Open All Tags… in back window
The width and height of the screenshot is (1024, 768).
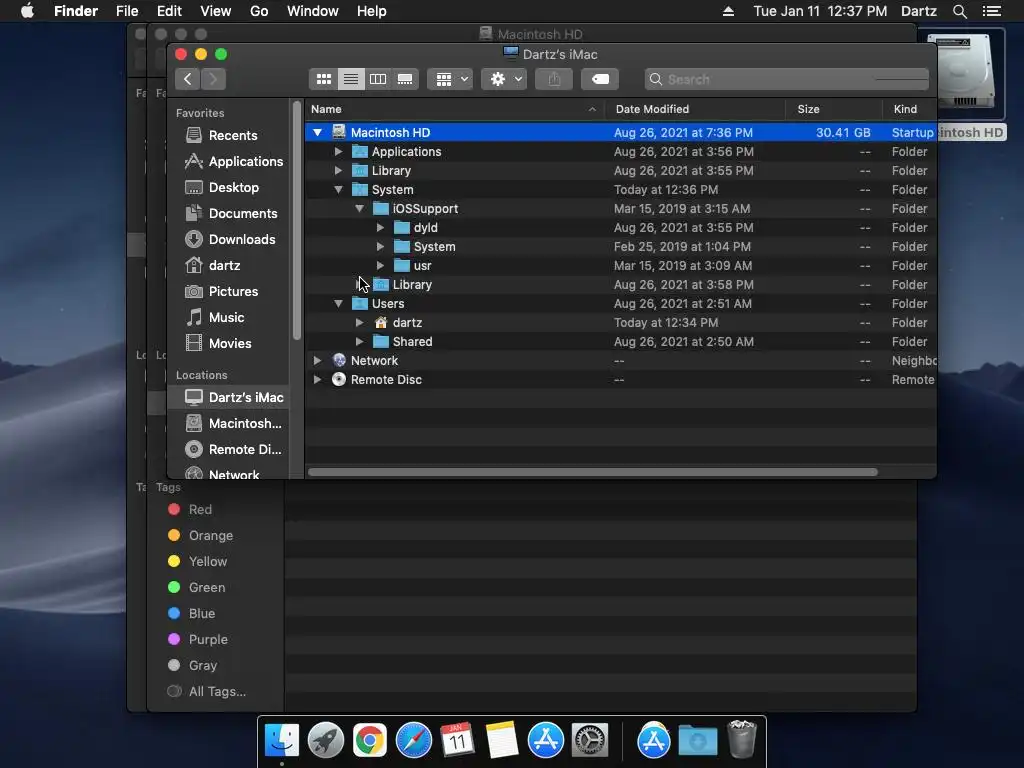[207, 692]
